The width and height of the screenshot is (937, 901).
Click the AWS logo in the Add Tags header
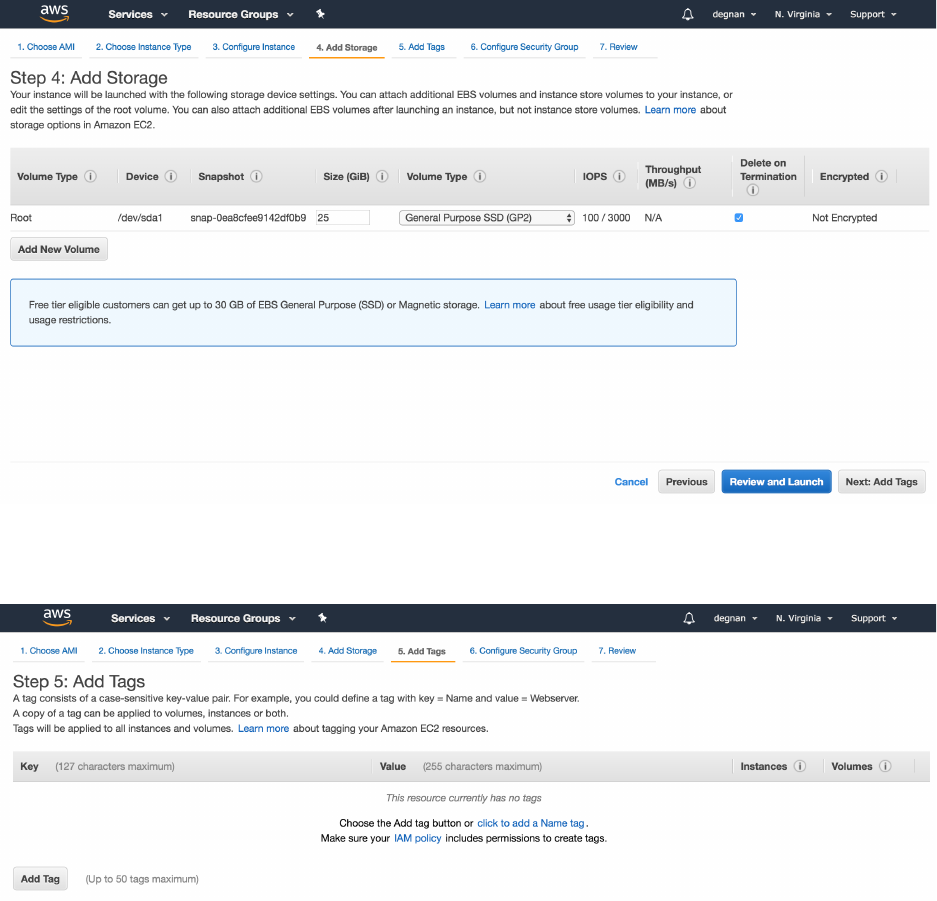[57, 617]
